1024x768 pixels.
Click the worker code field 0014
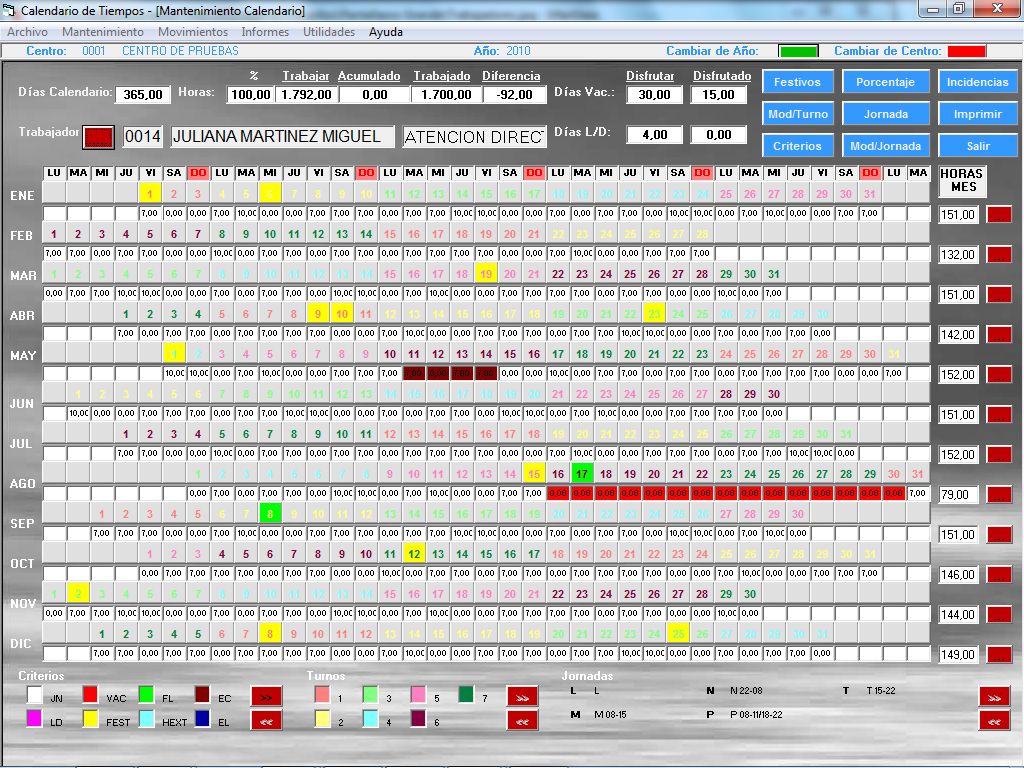(143, 137)
